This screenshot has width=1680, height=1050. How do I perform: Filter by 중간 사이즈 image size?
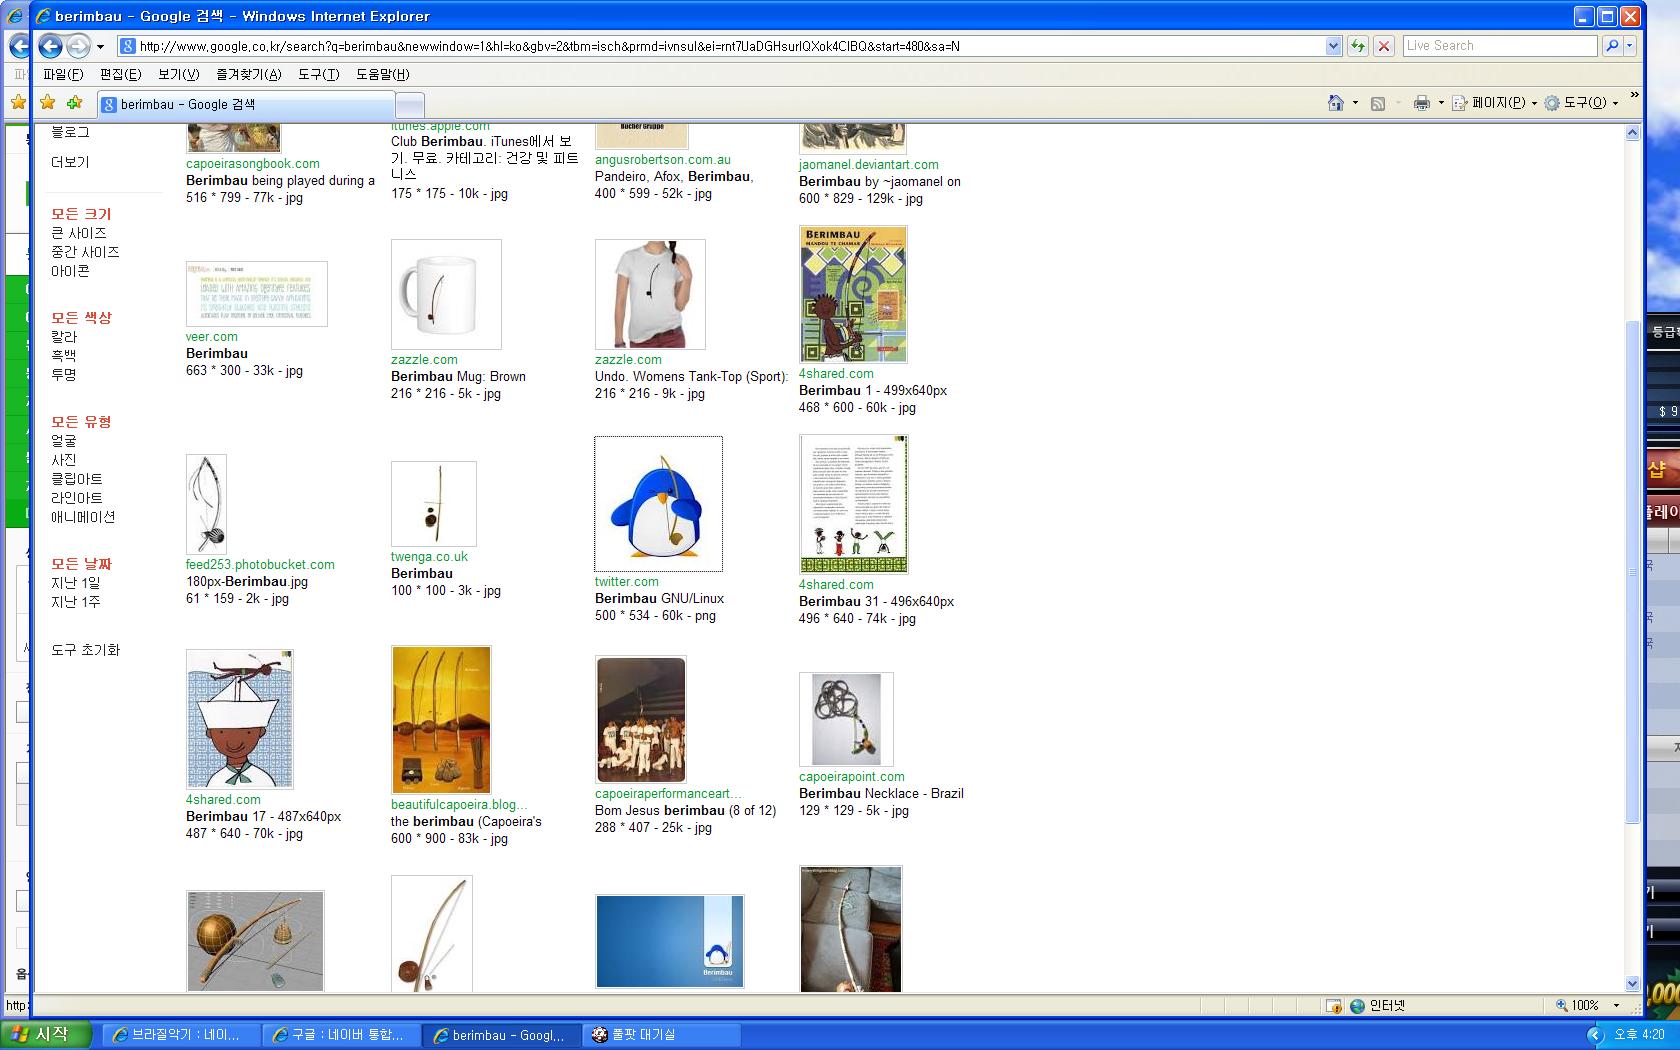[x=85, y=252]
